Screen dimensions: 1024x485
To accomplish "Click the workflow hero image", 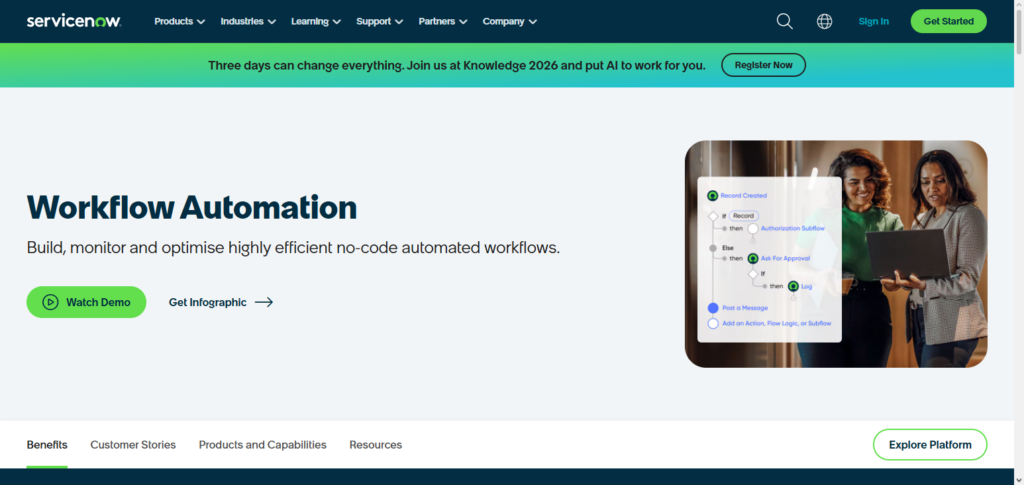I will 836,254.
